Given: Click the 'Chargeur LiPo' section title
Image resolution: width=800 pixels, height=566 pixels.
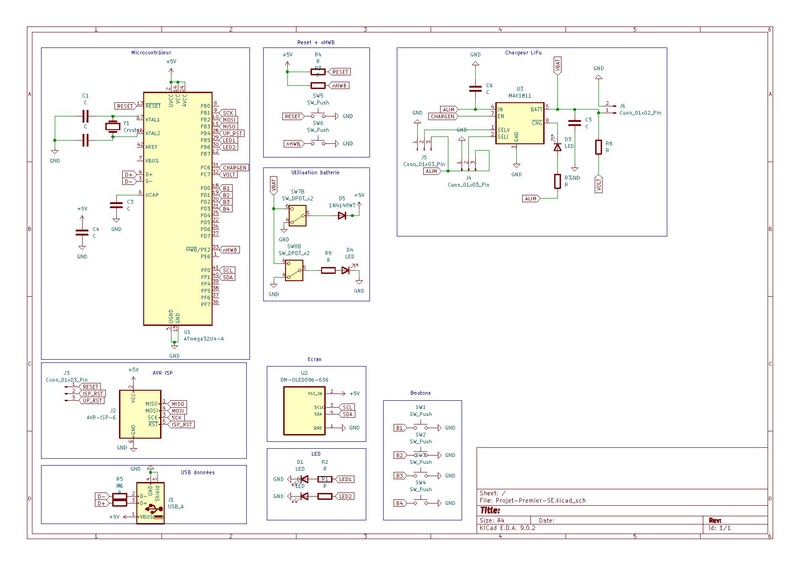Looking at the screenshot, I should (x=523, y=53).
